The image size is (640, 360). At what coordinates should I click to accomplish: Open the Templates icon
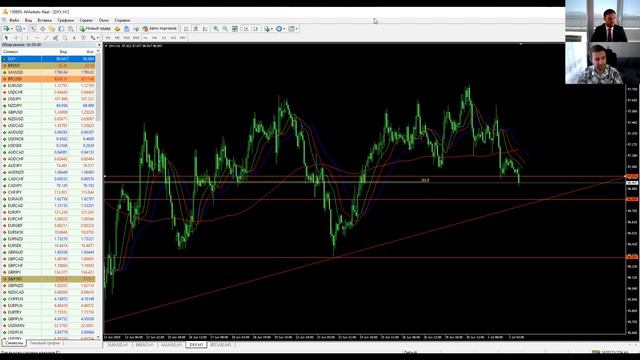[x=291, y=29]
